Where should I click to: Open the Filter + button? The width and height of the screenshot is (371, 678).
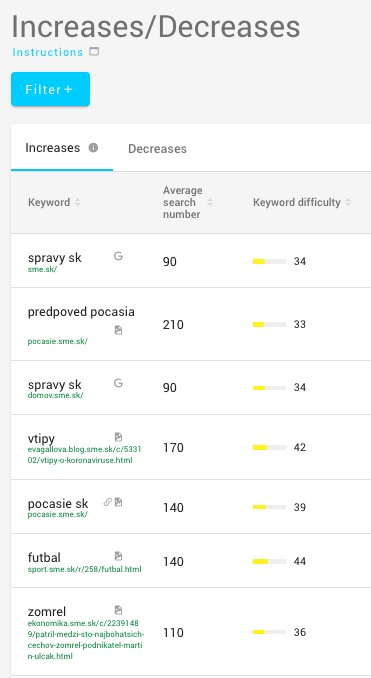tap(50, 89)
